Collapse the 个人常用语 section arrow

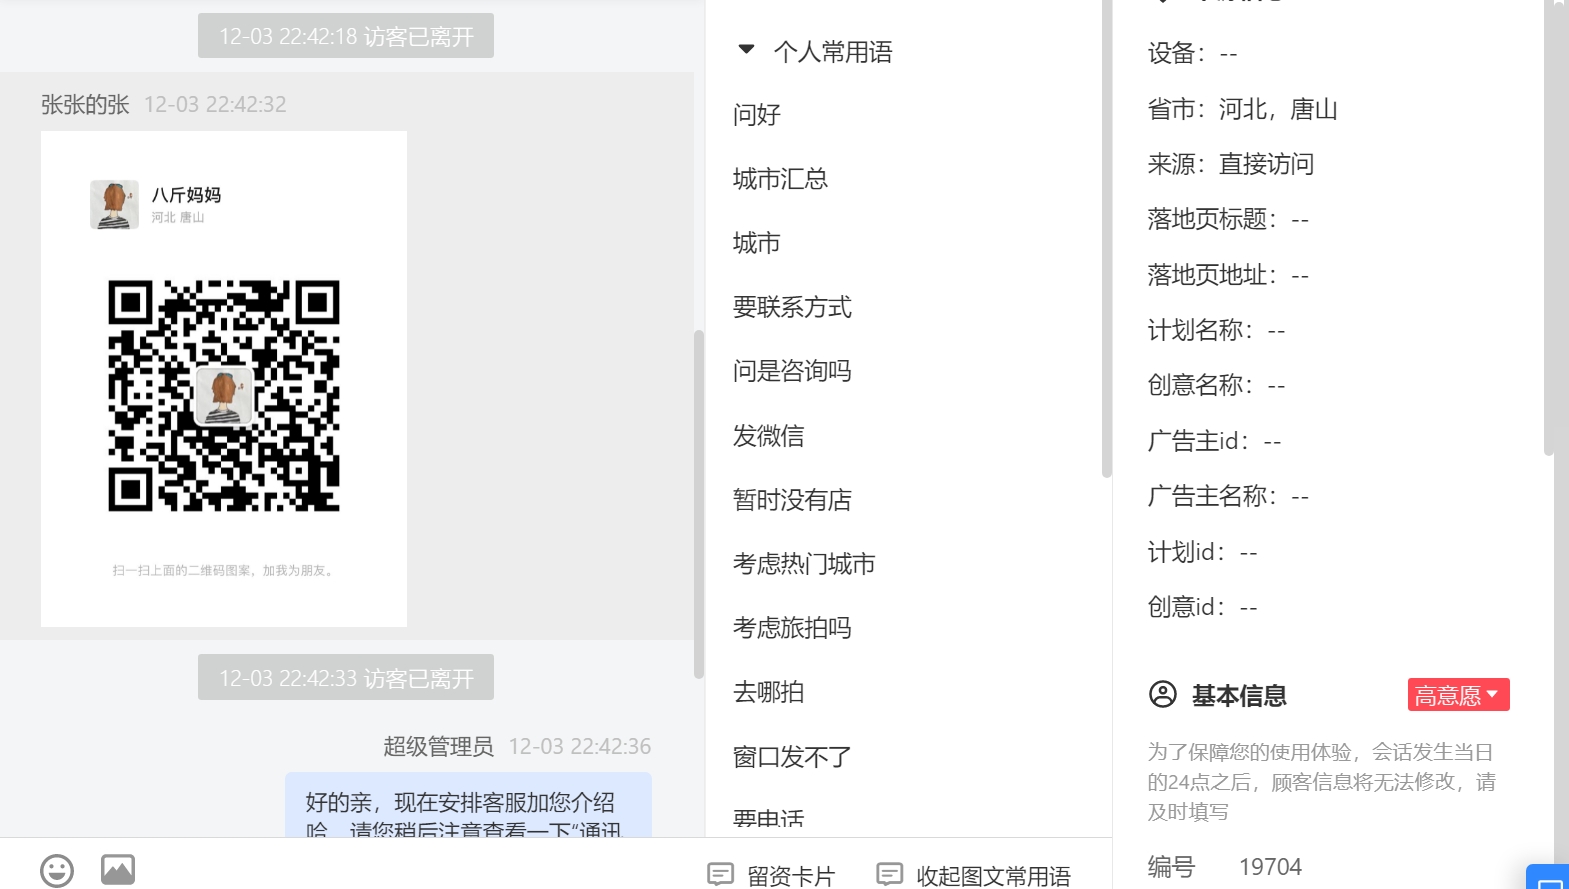pos(746,49)
